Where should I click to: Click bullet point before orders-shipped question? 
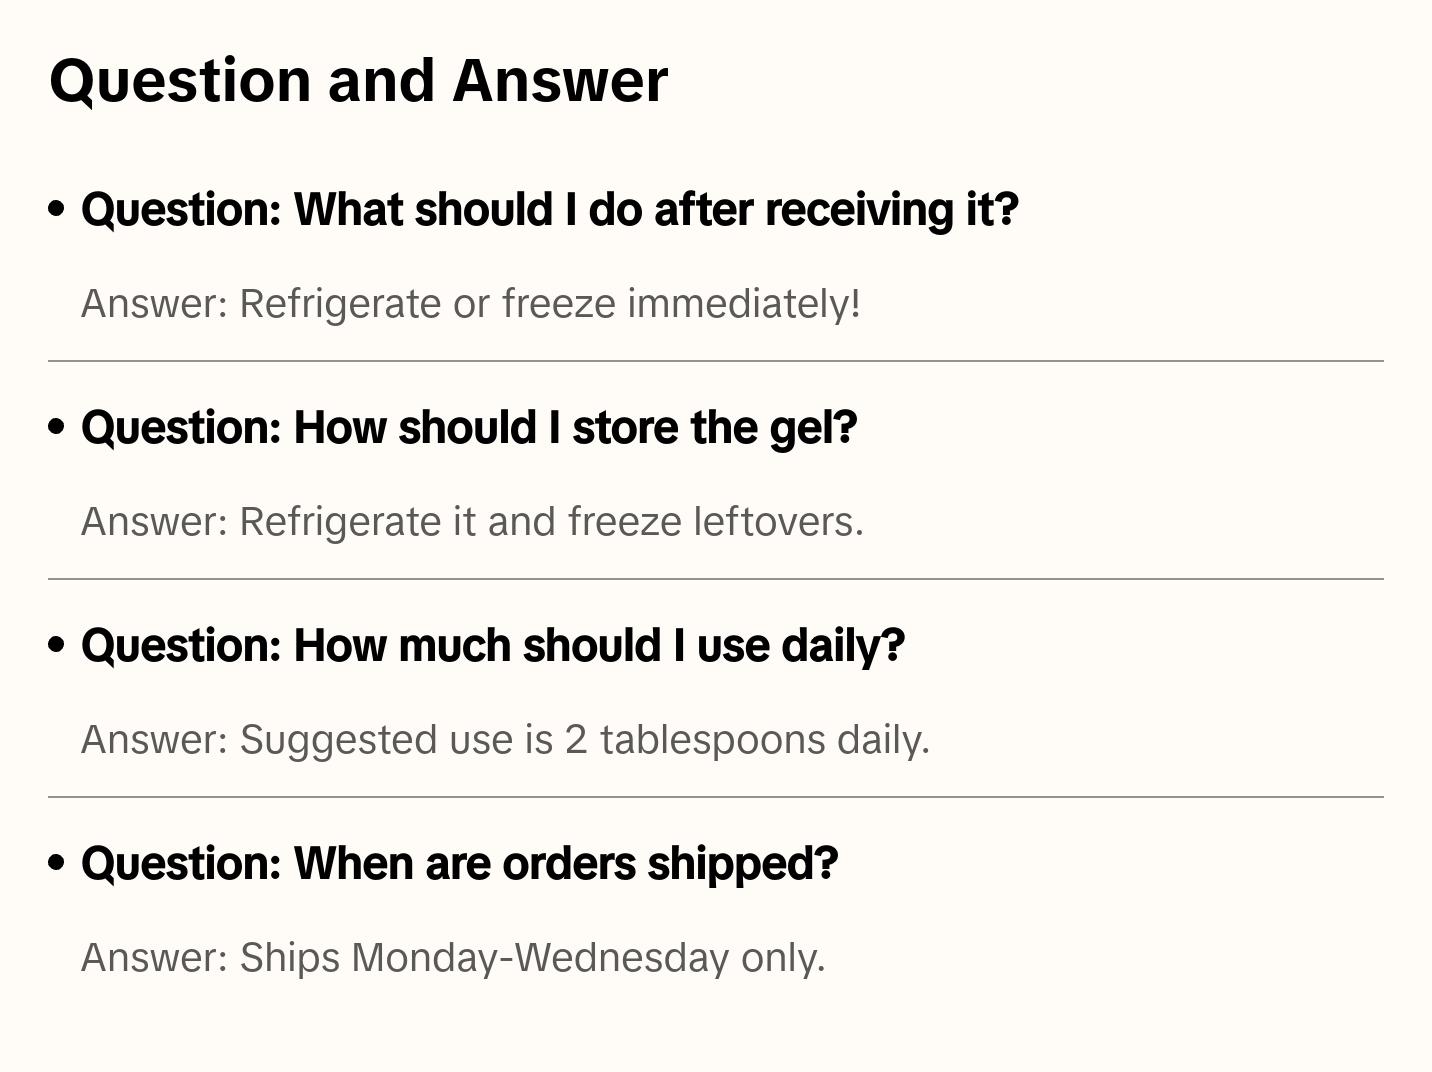(x=57, y=863)
